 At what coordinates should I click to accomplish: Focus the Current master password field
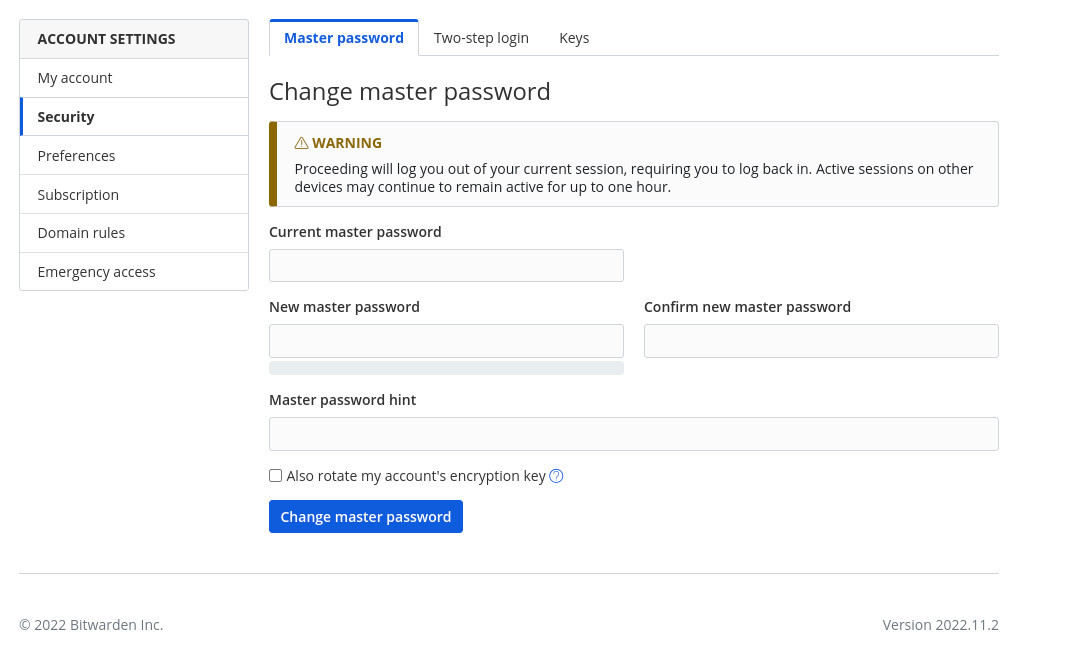pyautogui.click(x=446, y=266)
